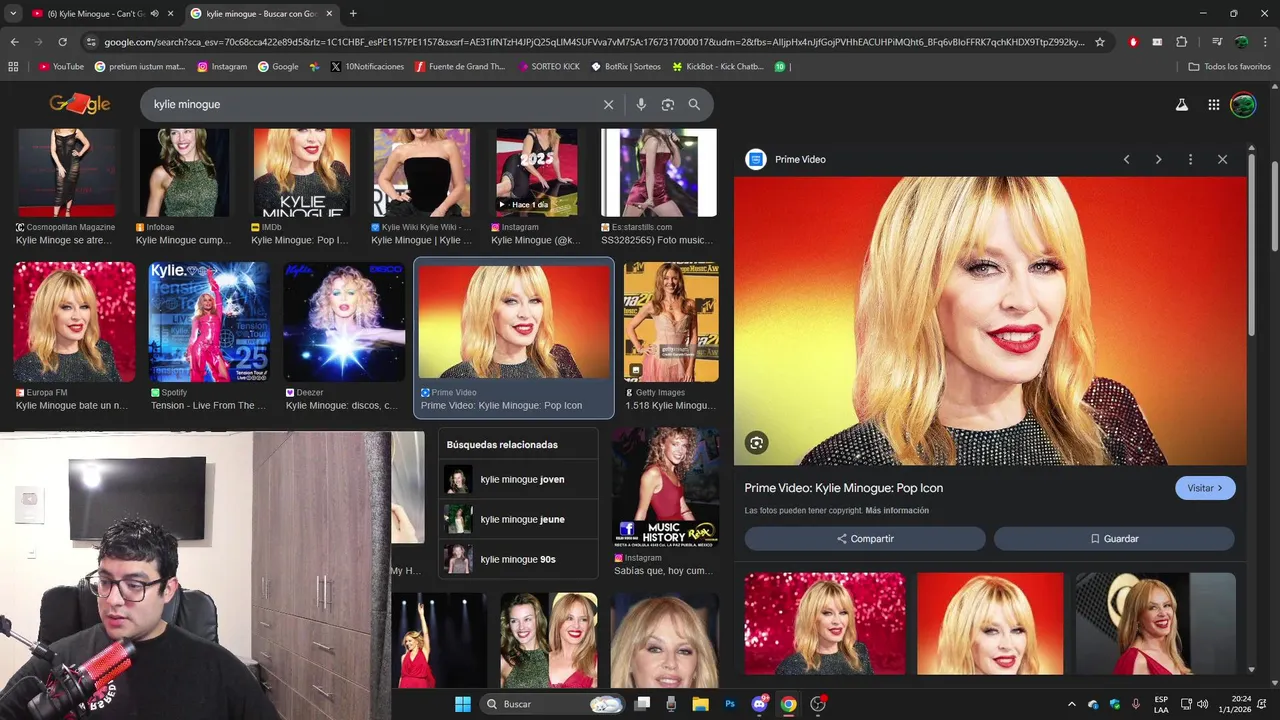Open Todos los favoritos folder
1280x720 pixels.
coord(1229,67)
